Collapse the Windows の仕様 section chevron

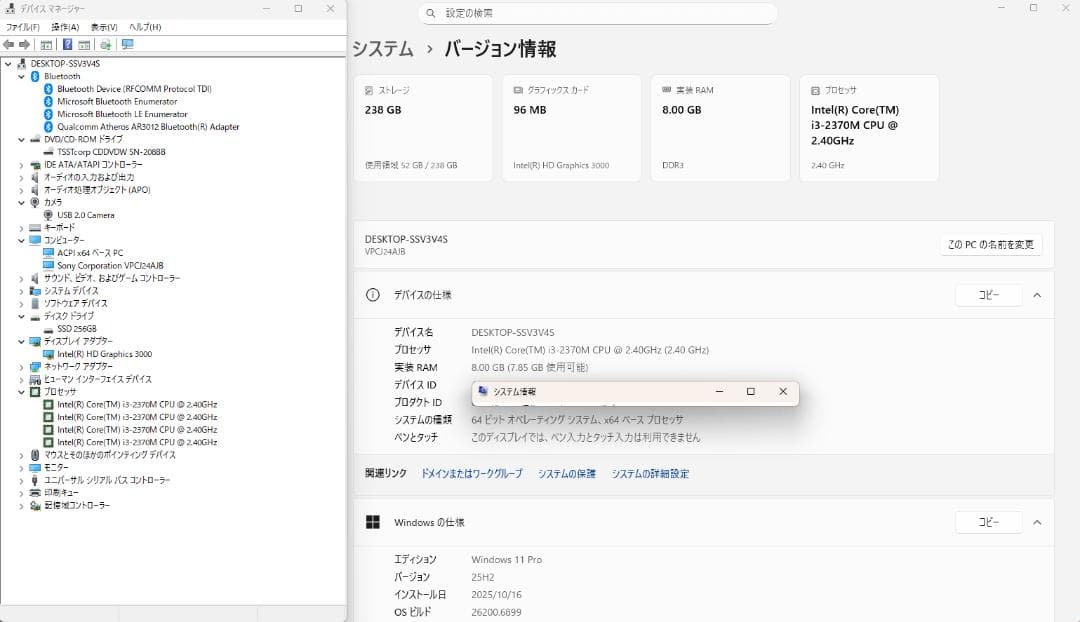point(1037,521)
